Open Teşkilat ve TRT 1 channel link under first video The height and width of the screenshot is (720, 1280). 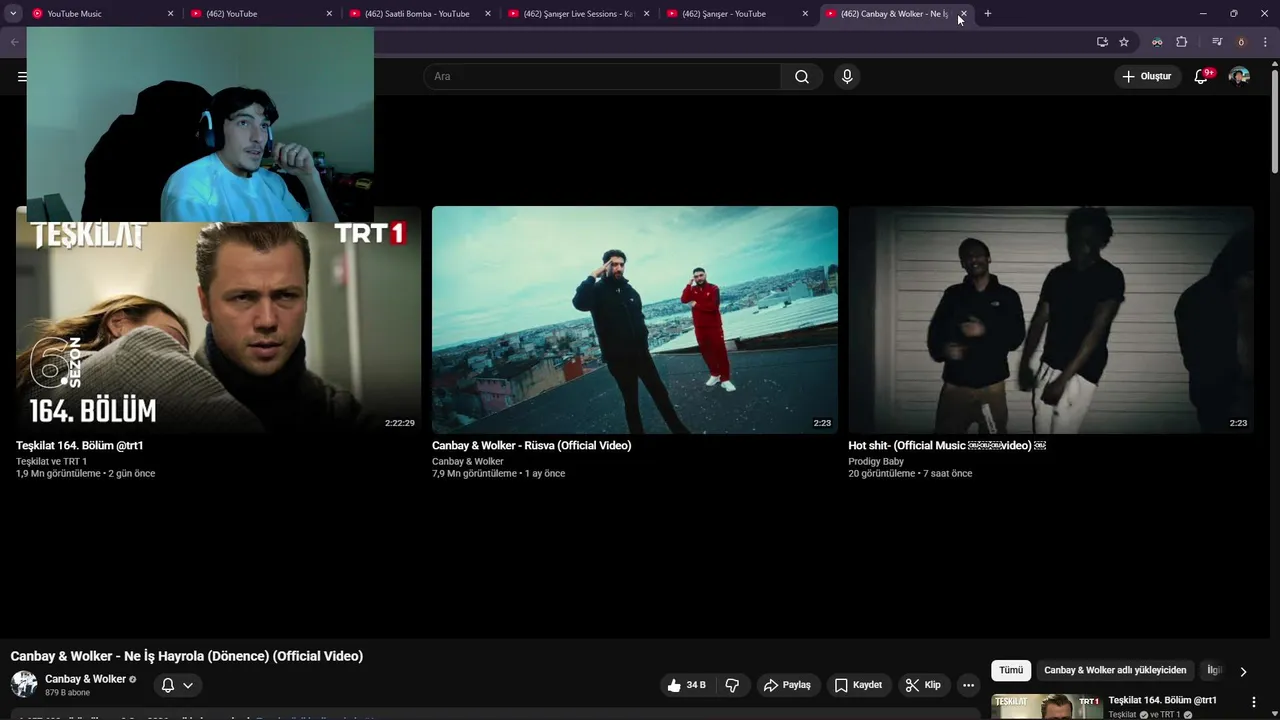(x=51, y=462)
